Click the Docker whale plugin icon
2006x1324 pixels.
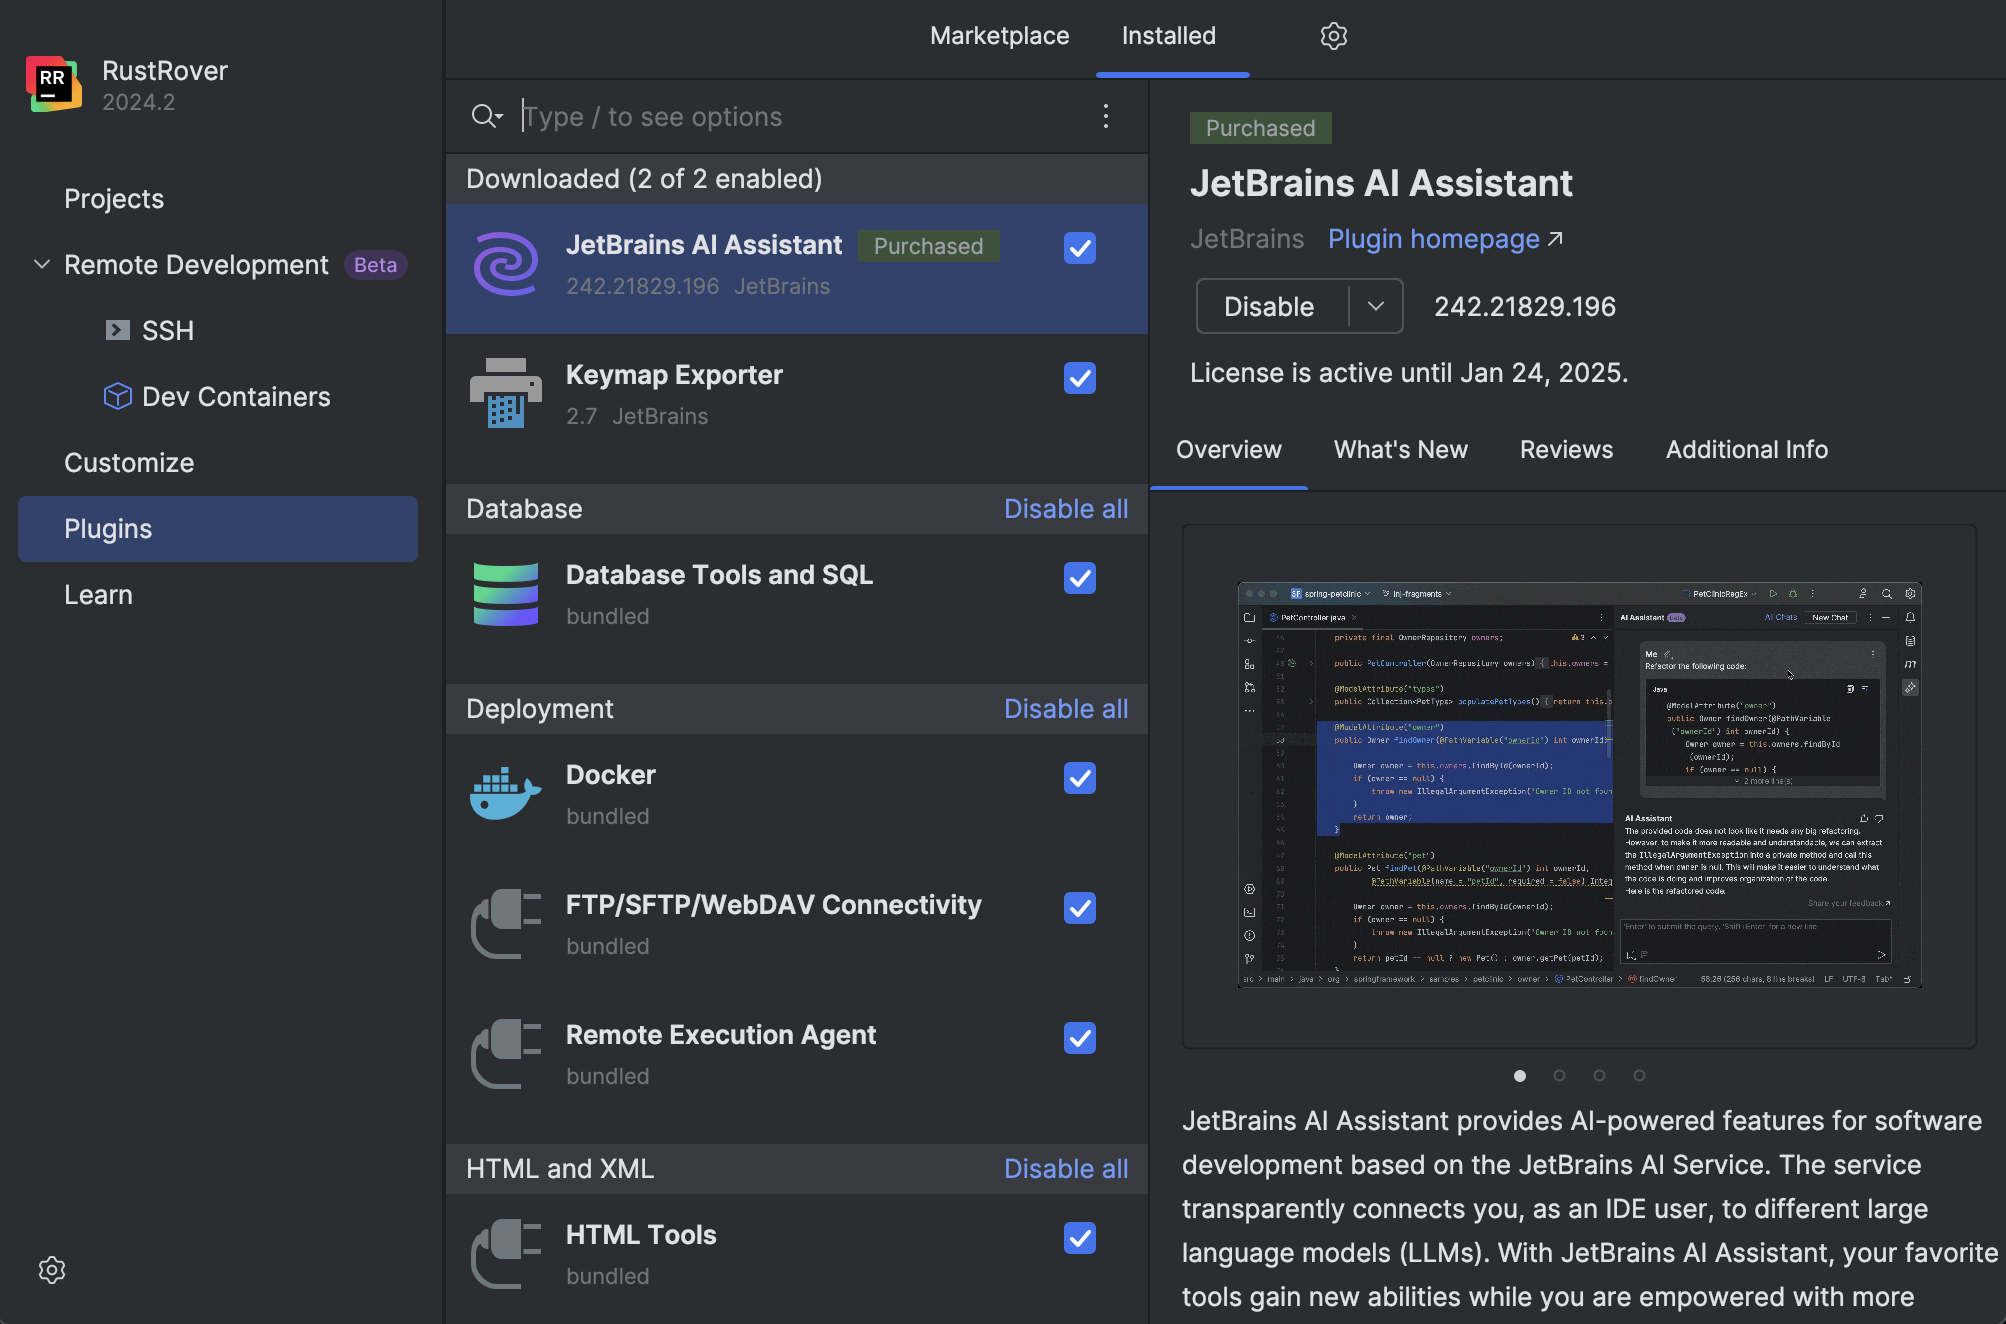click(x=505, y=794)
